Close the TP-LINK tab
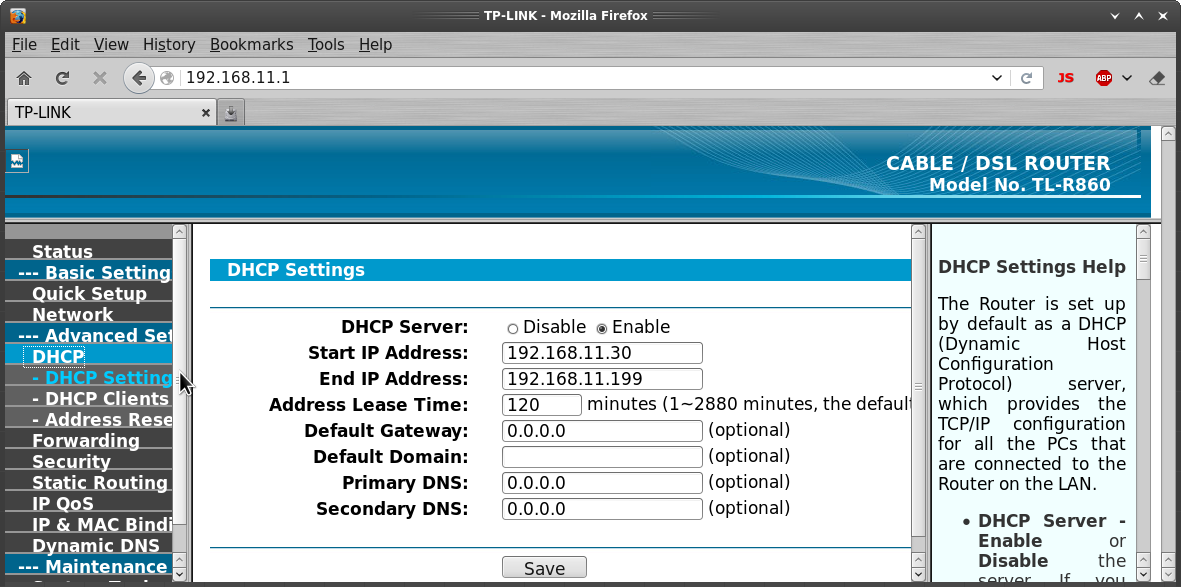The height and width of the screenshot is (587, 1181). click(206, 113)
